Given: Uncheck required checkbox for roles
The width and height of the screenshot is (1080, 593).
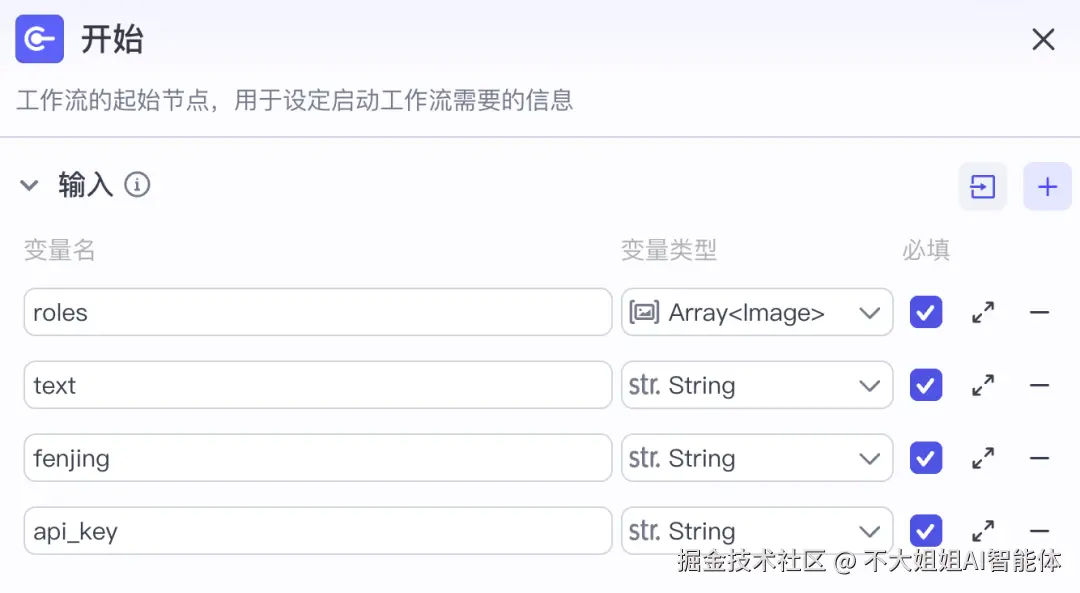Looking at the screenshot, I should [926, 313].
